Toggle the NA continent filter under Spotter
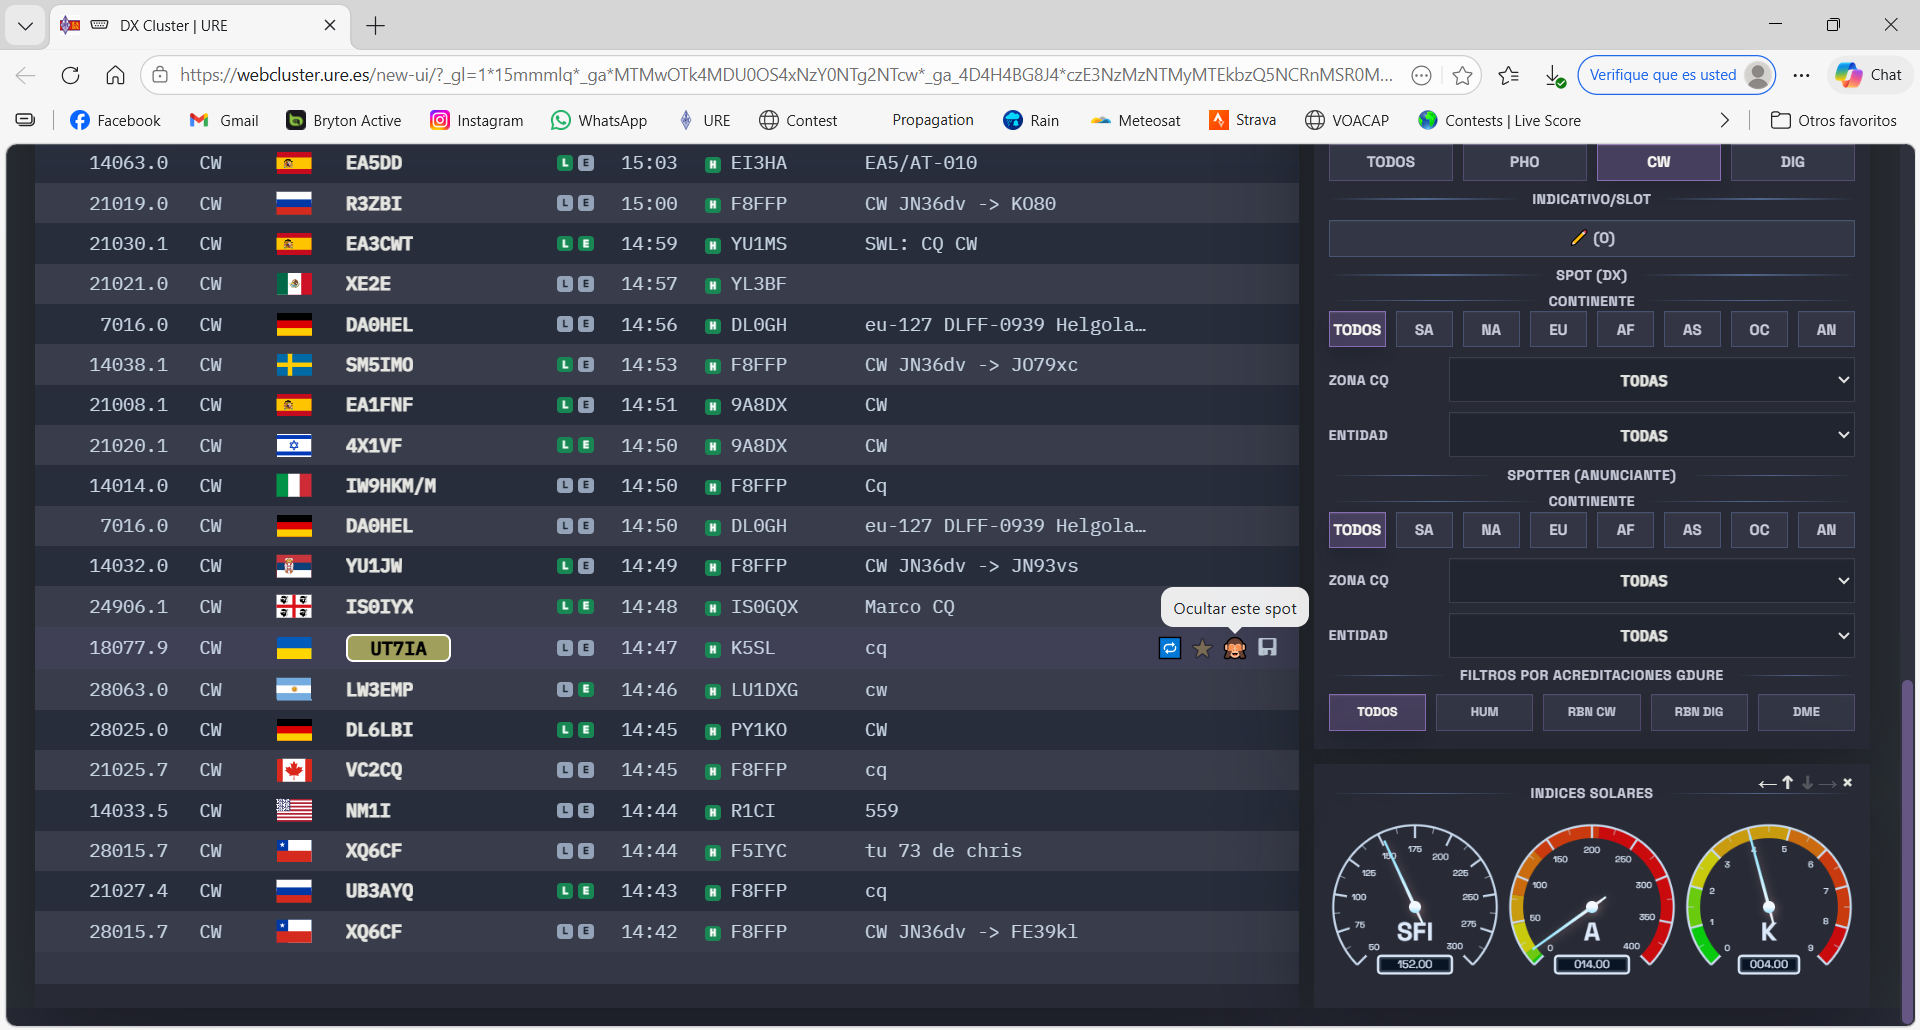This screenshot has height=1030, width=1920. point(1491,530)
